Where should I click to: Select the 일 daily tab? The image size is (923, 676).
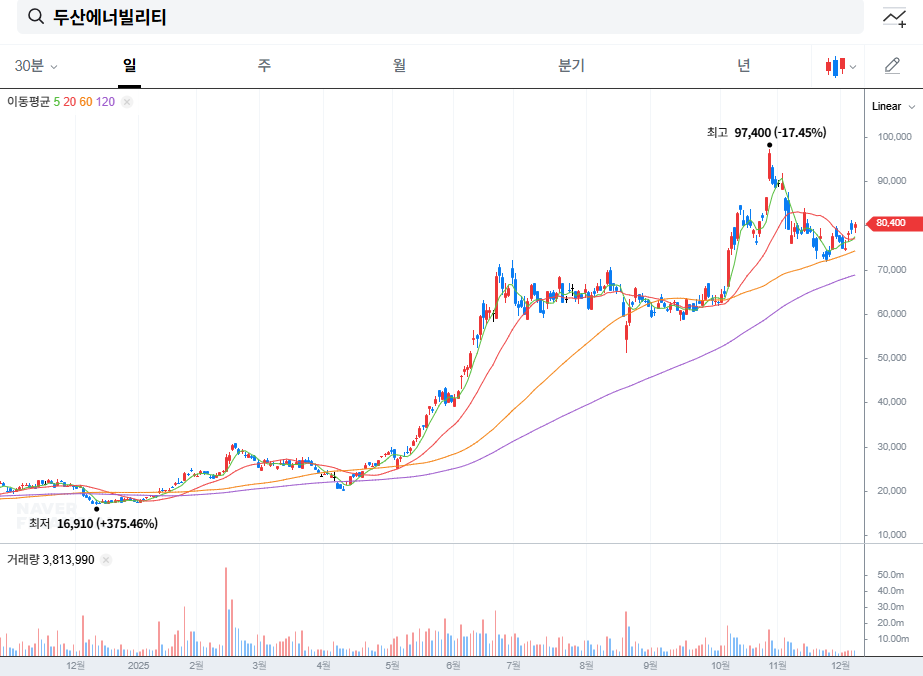click(130, 65)
